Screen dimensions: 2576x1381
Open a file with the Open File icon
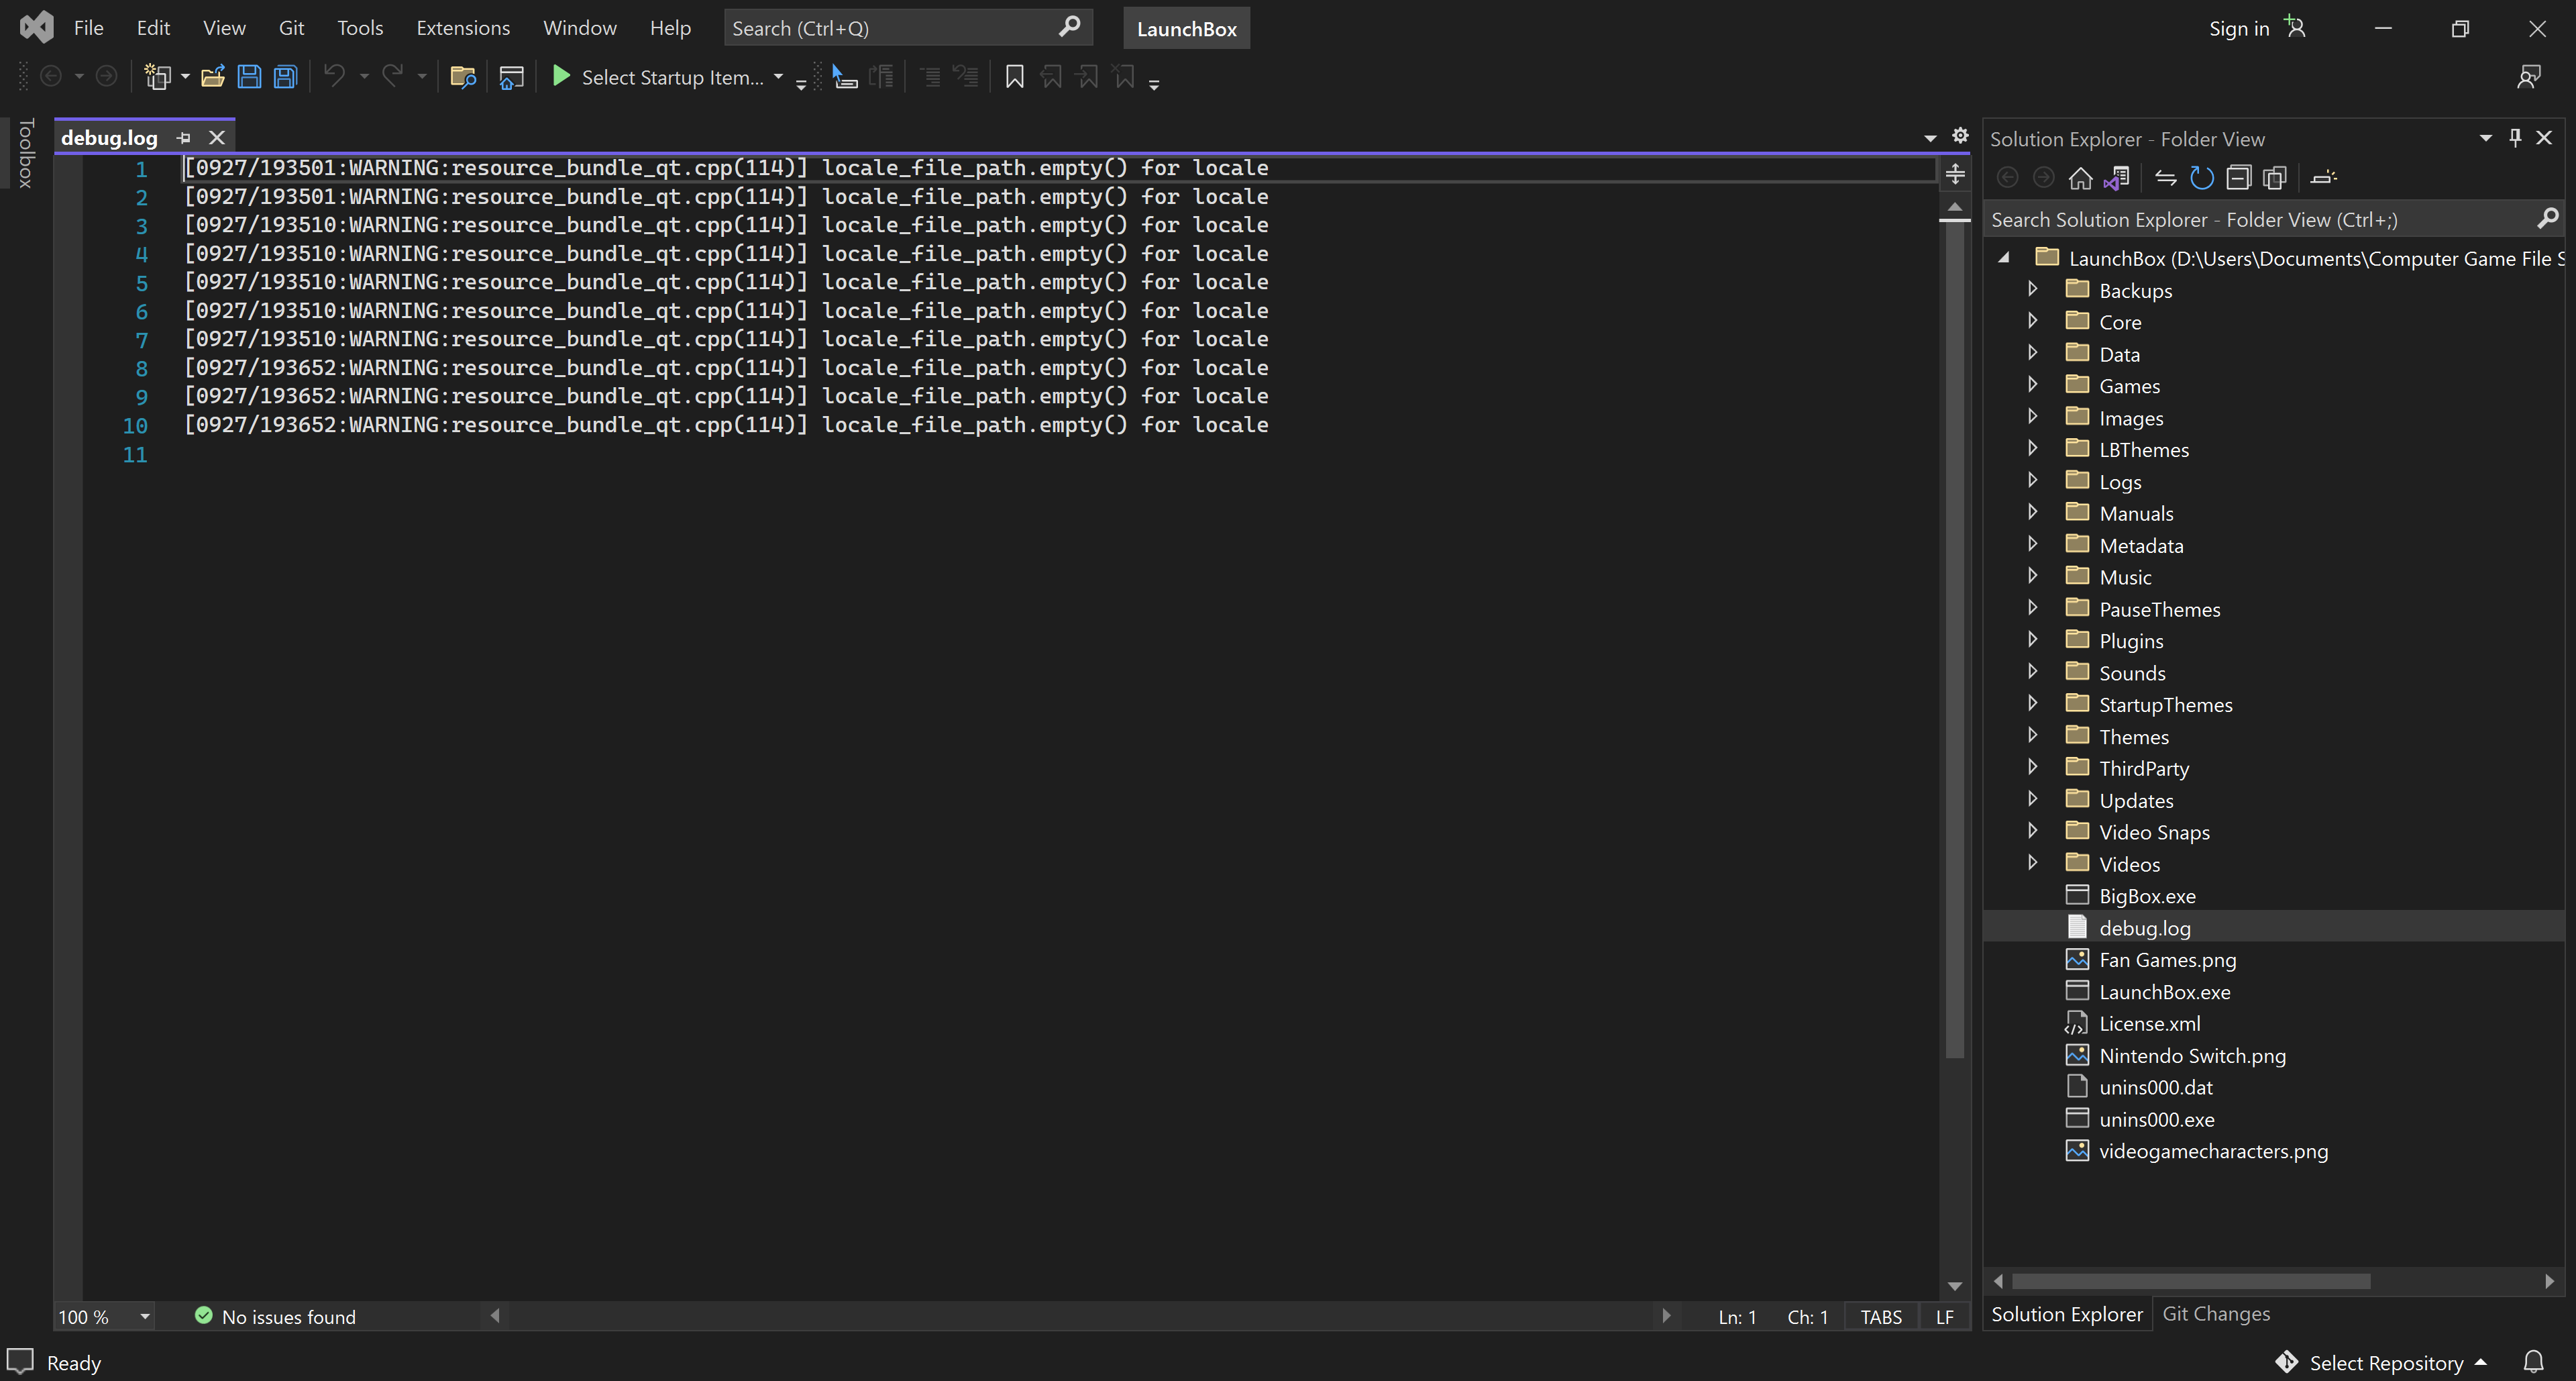click(x=213, y=77)
